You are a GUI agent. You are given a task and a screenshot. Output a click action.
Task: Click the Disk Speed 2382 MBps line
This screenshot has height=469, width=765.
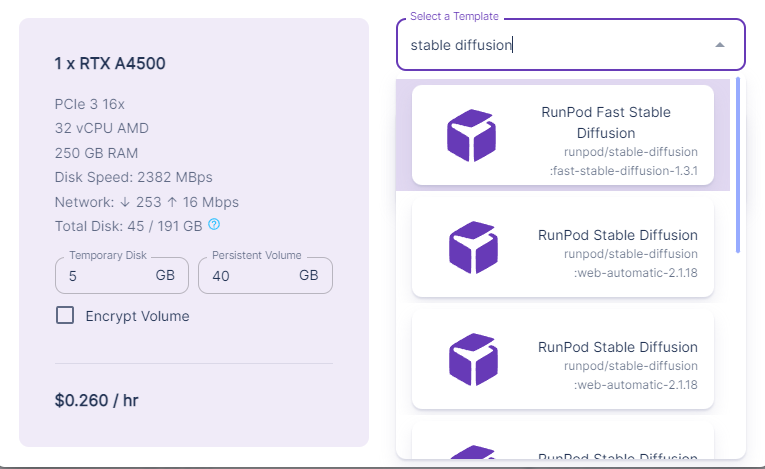click(x=133, y=178)
